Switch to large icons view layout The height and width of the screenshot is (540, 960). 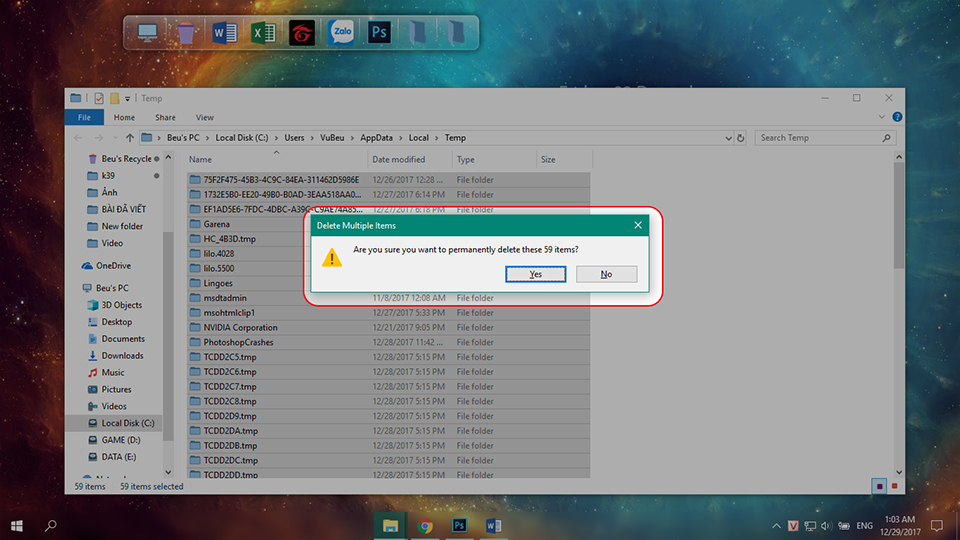click(x=894, y=486)
